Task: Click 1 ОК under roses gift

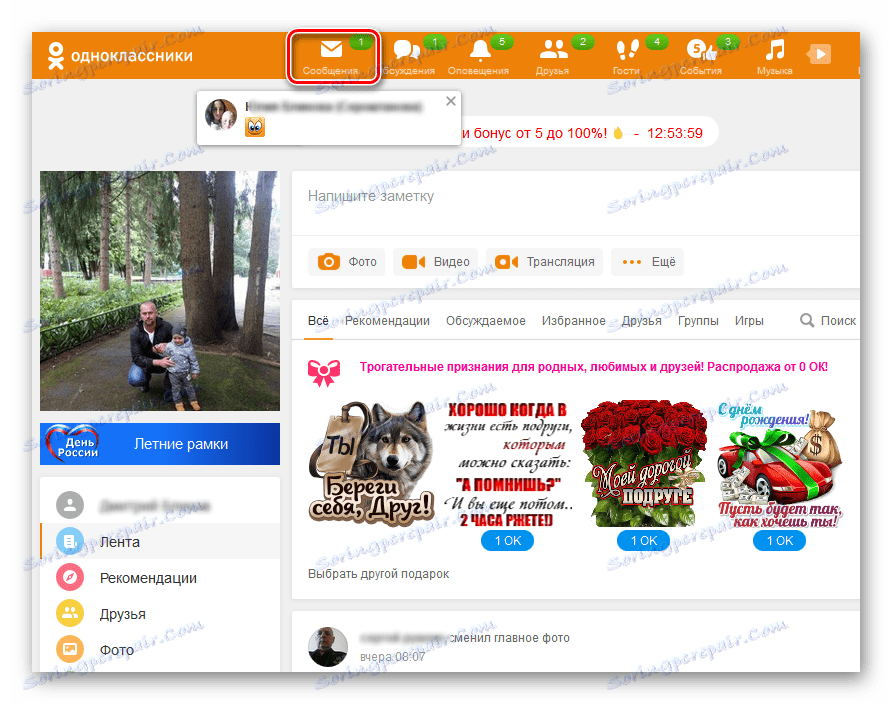Action: (x=643, y=541)
